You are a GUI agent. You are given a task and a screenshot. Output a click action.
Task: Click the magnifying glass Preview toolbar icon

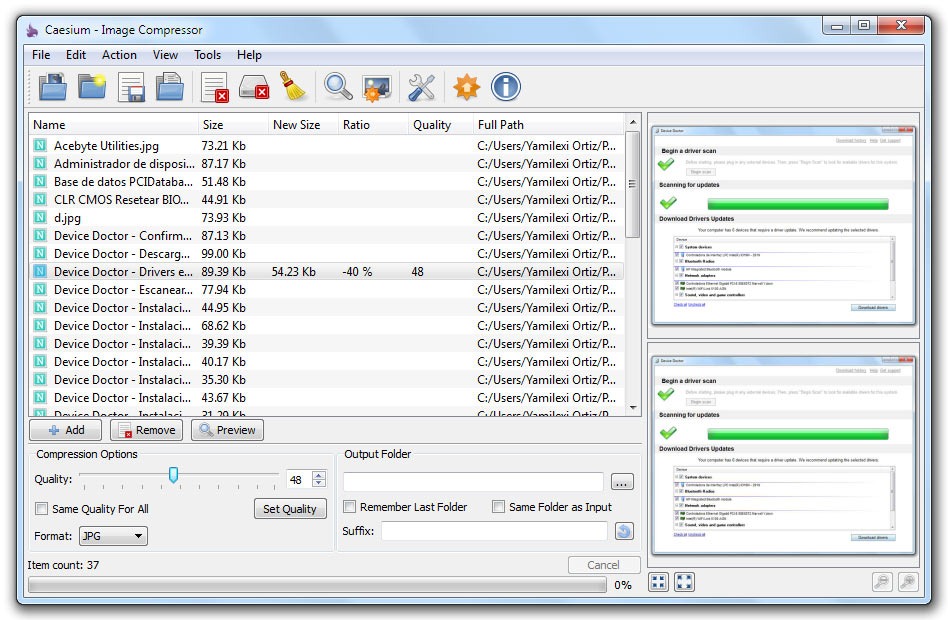point(338,86)
